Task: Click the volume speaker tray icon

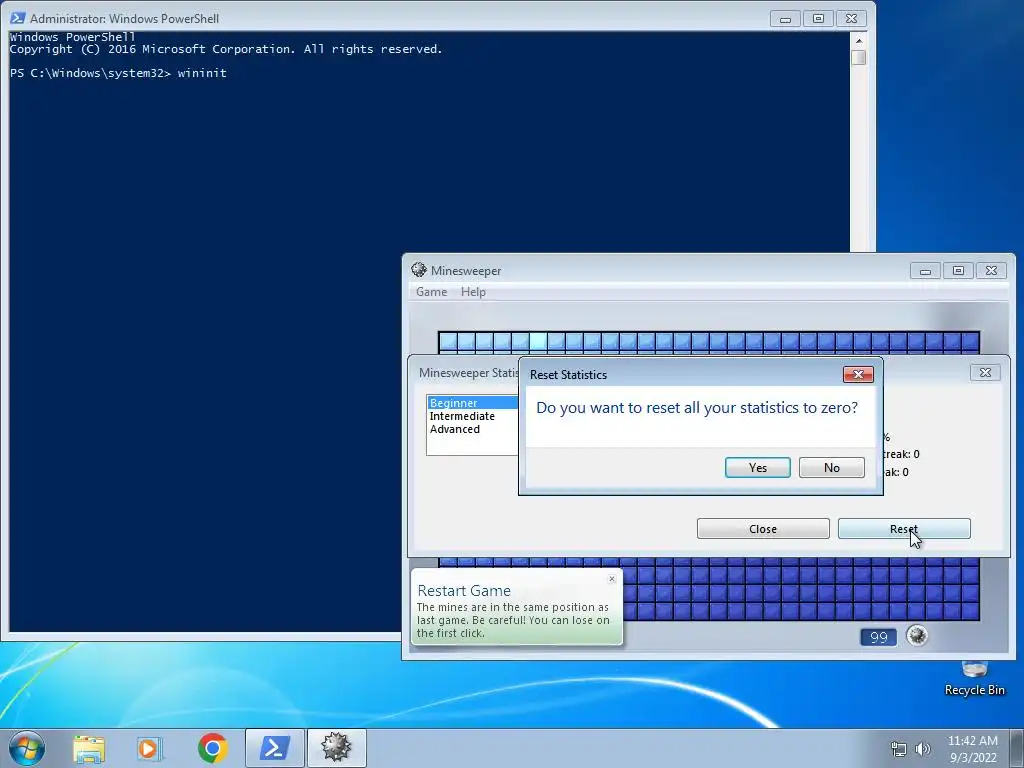Action: 922,748
